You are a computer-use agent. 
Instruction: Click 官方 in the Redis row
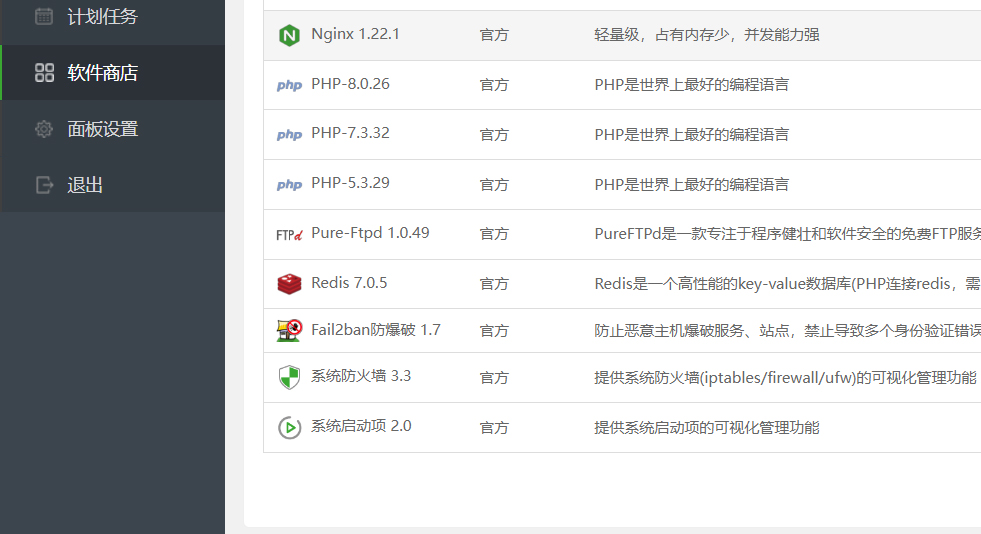click(494, 284)
